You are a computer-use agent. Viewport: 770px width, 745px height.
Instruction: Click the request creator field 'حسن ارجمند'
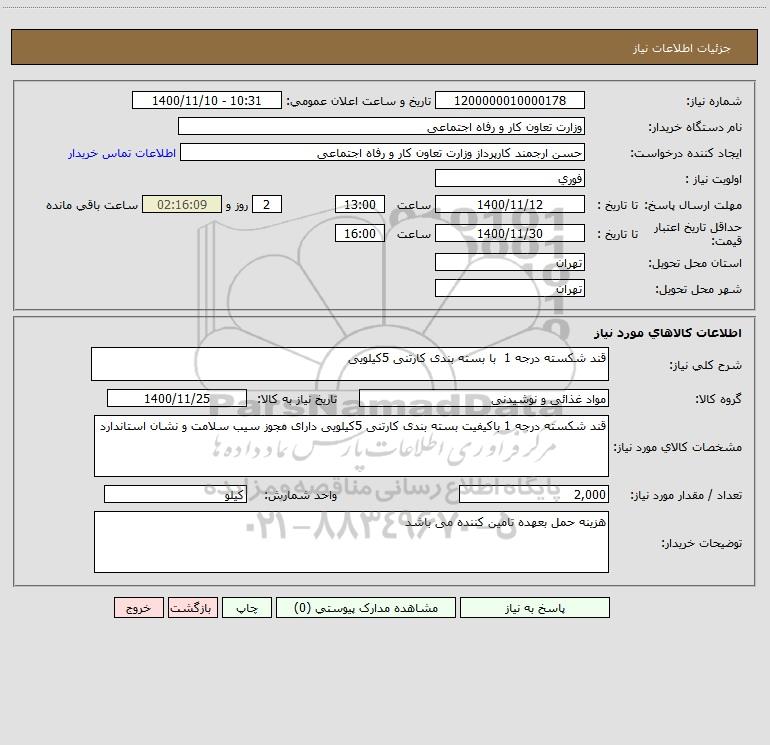pyautogui.click(x=382, y=152)
